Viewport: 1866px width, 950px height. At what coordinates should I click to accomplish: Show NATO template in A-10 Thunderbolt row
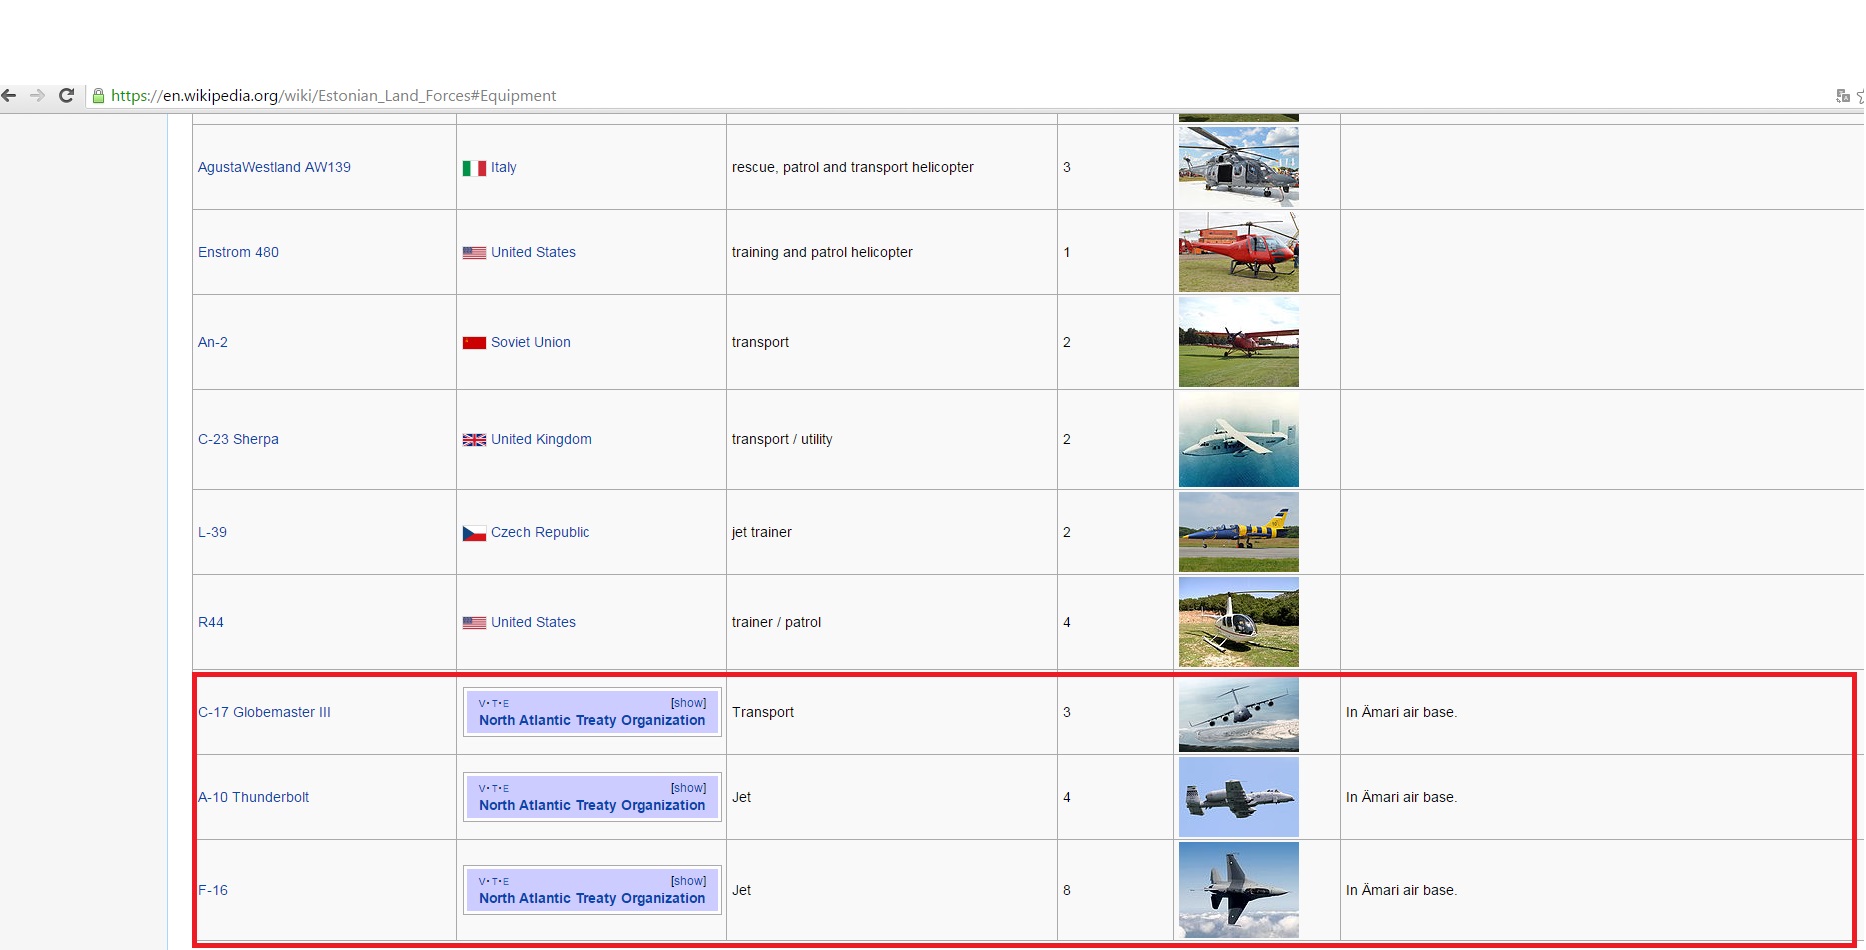tap(688, 788)
